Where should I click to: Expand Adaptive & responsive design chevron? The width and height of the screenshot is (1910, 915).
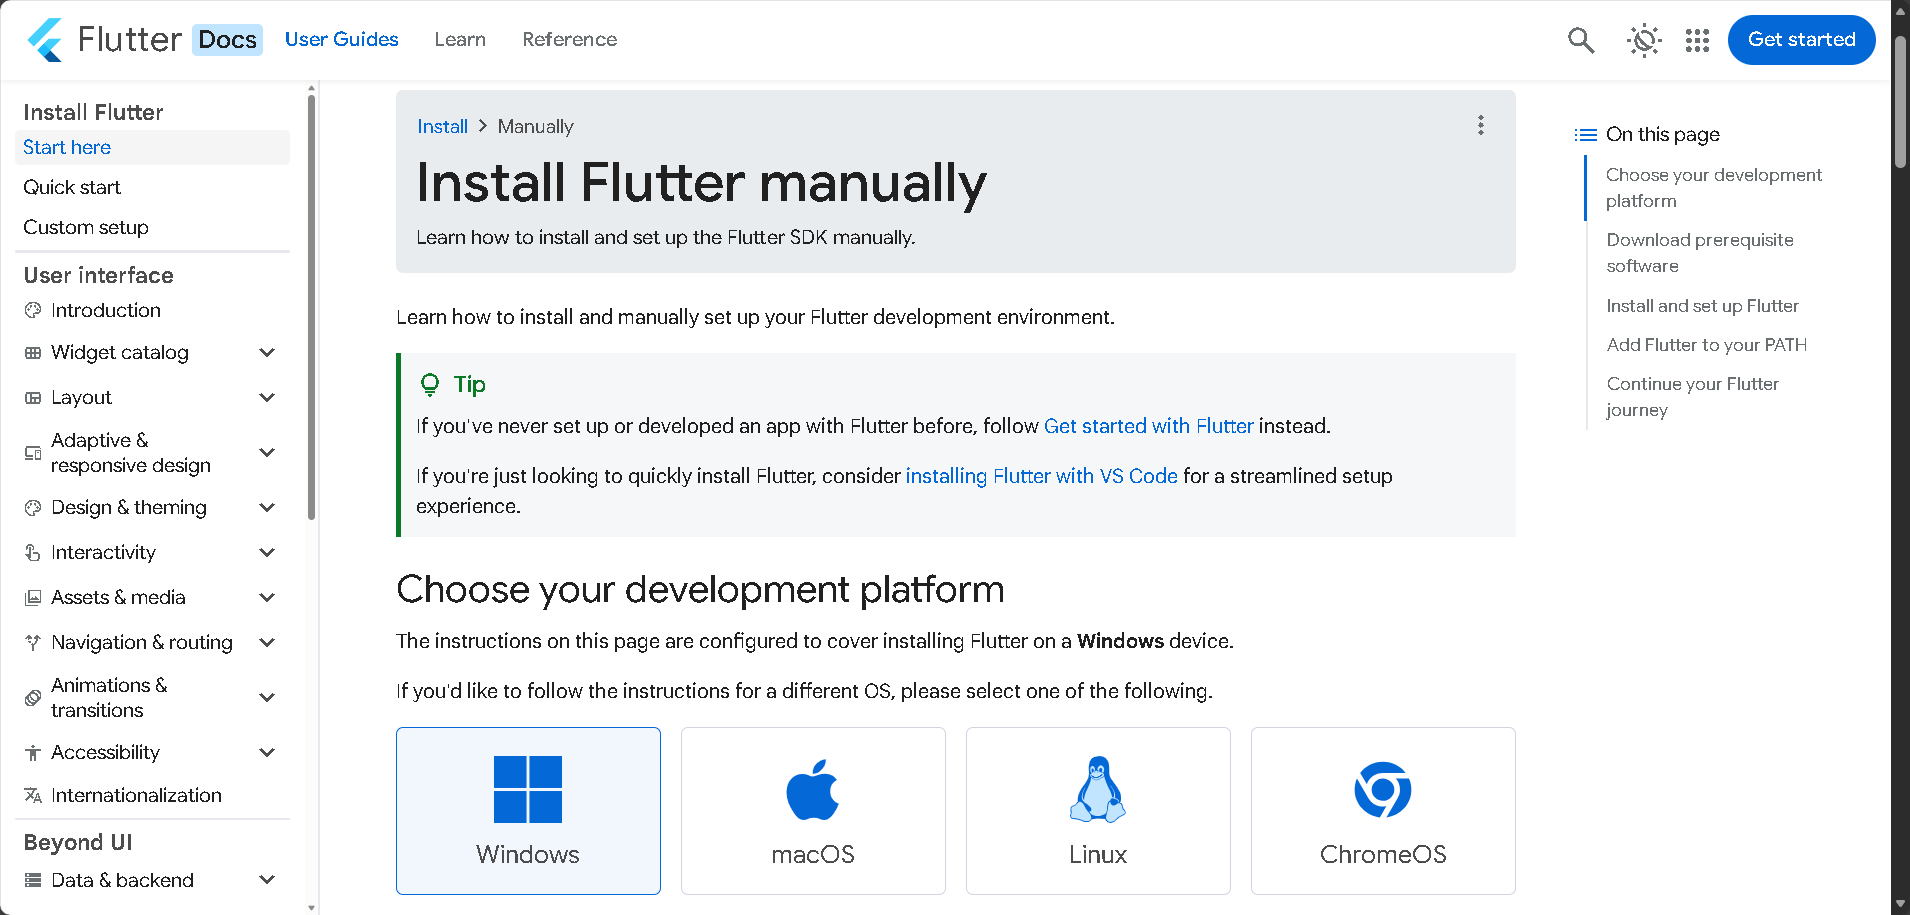267,452
